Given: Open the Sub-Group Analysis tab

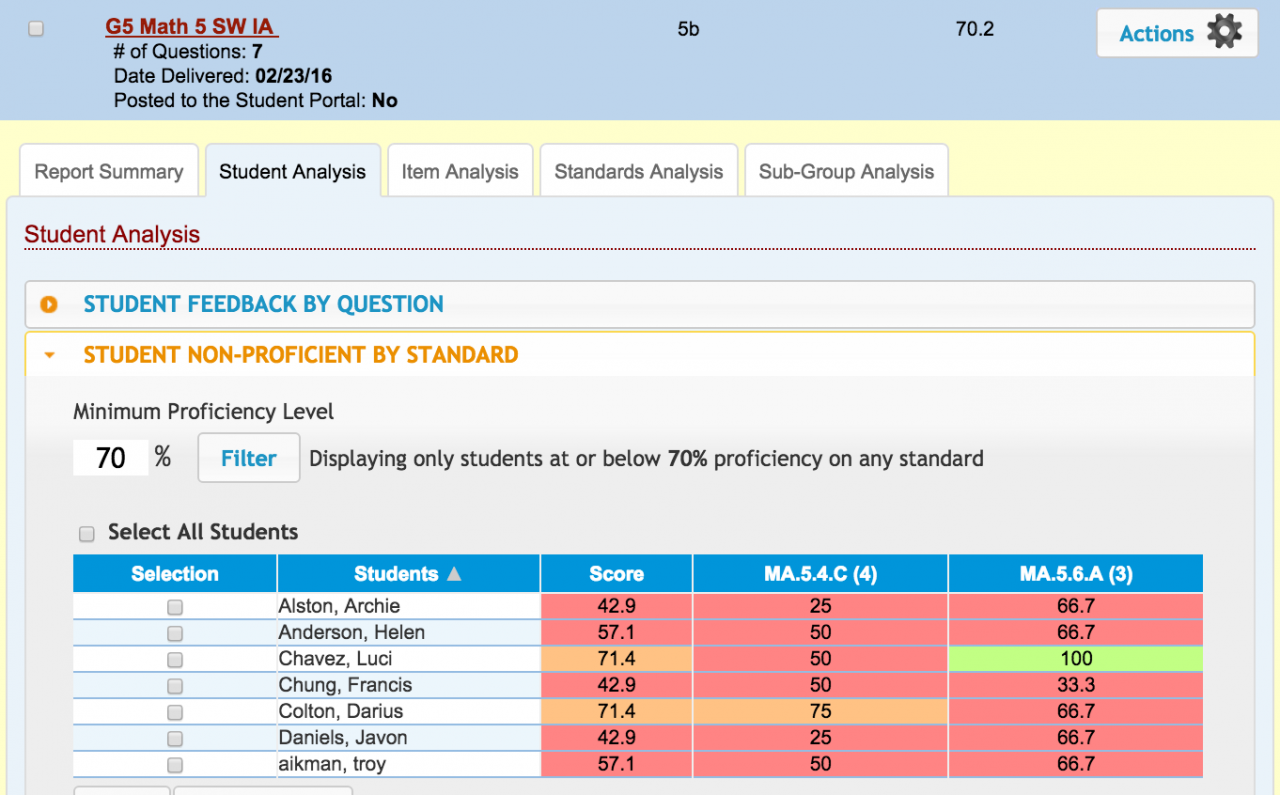Looking at the screenshot, I should pyautogui.click(x=846, y=171).
